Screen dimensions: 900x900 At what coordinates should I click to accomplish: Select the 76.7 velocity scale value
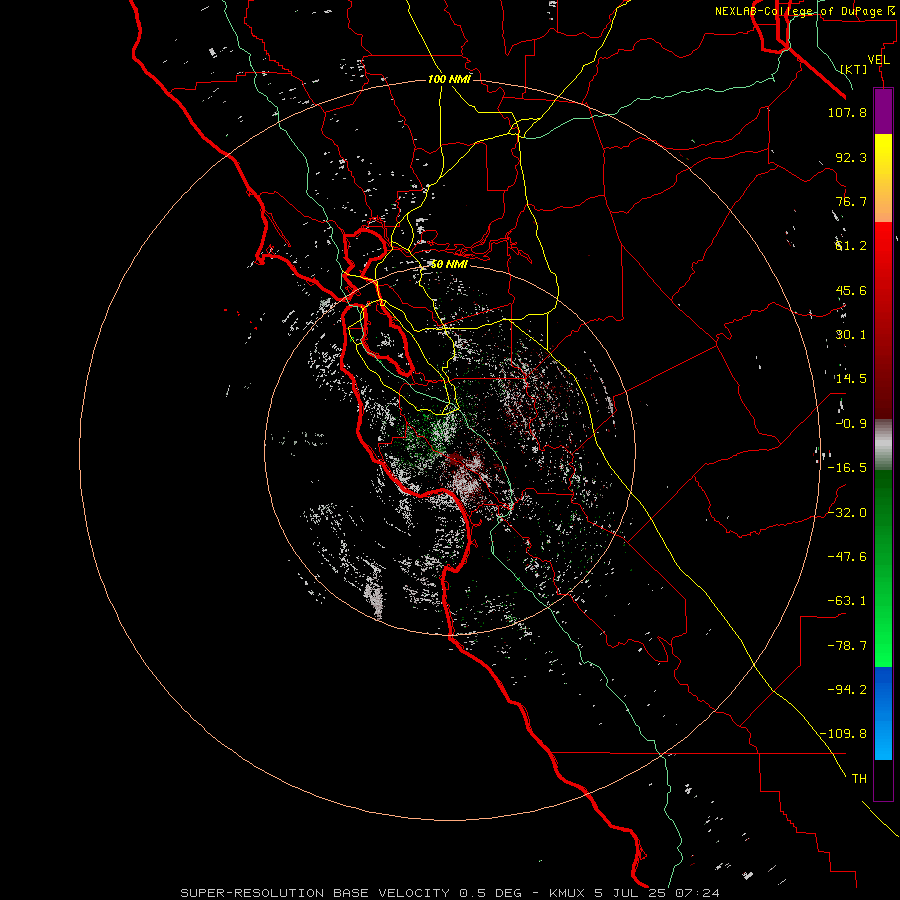pyautogui.click(x=851, y=201)
